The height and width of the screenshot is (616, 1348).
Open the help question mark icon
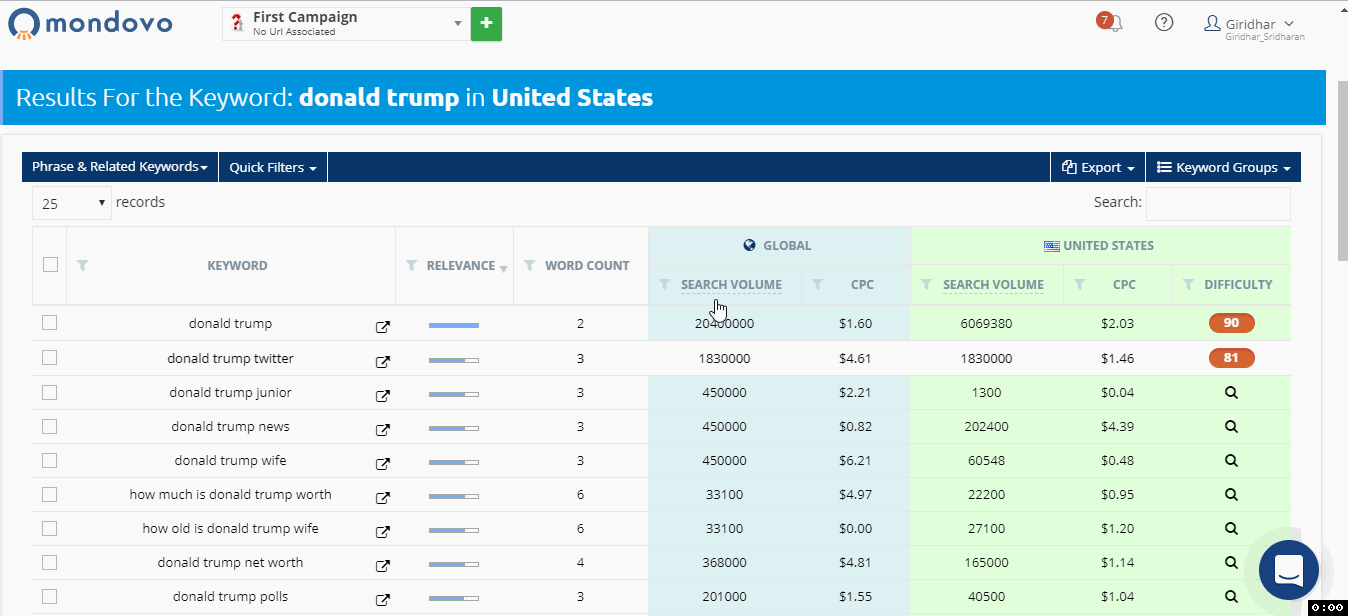[x=1164, y=22]
